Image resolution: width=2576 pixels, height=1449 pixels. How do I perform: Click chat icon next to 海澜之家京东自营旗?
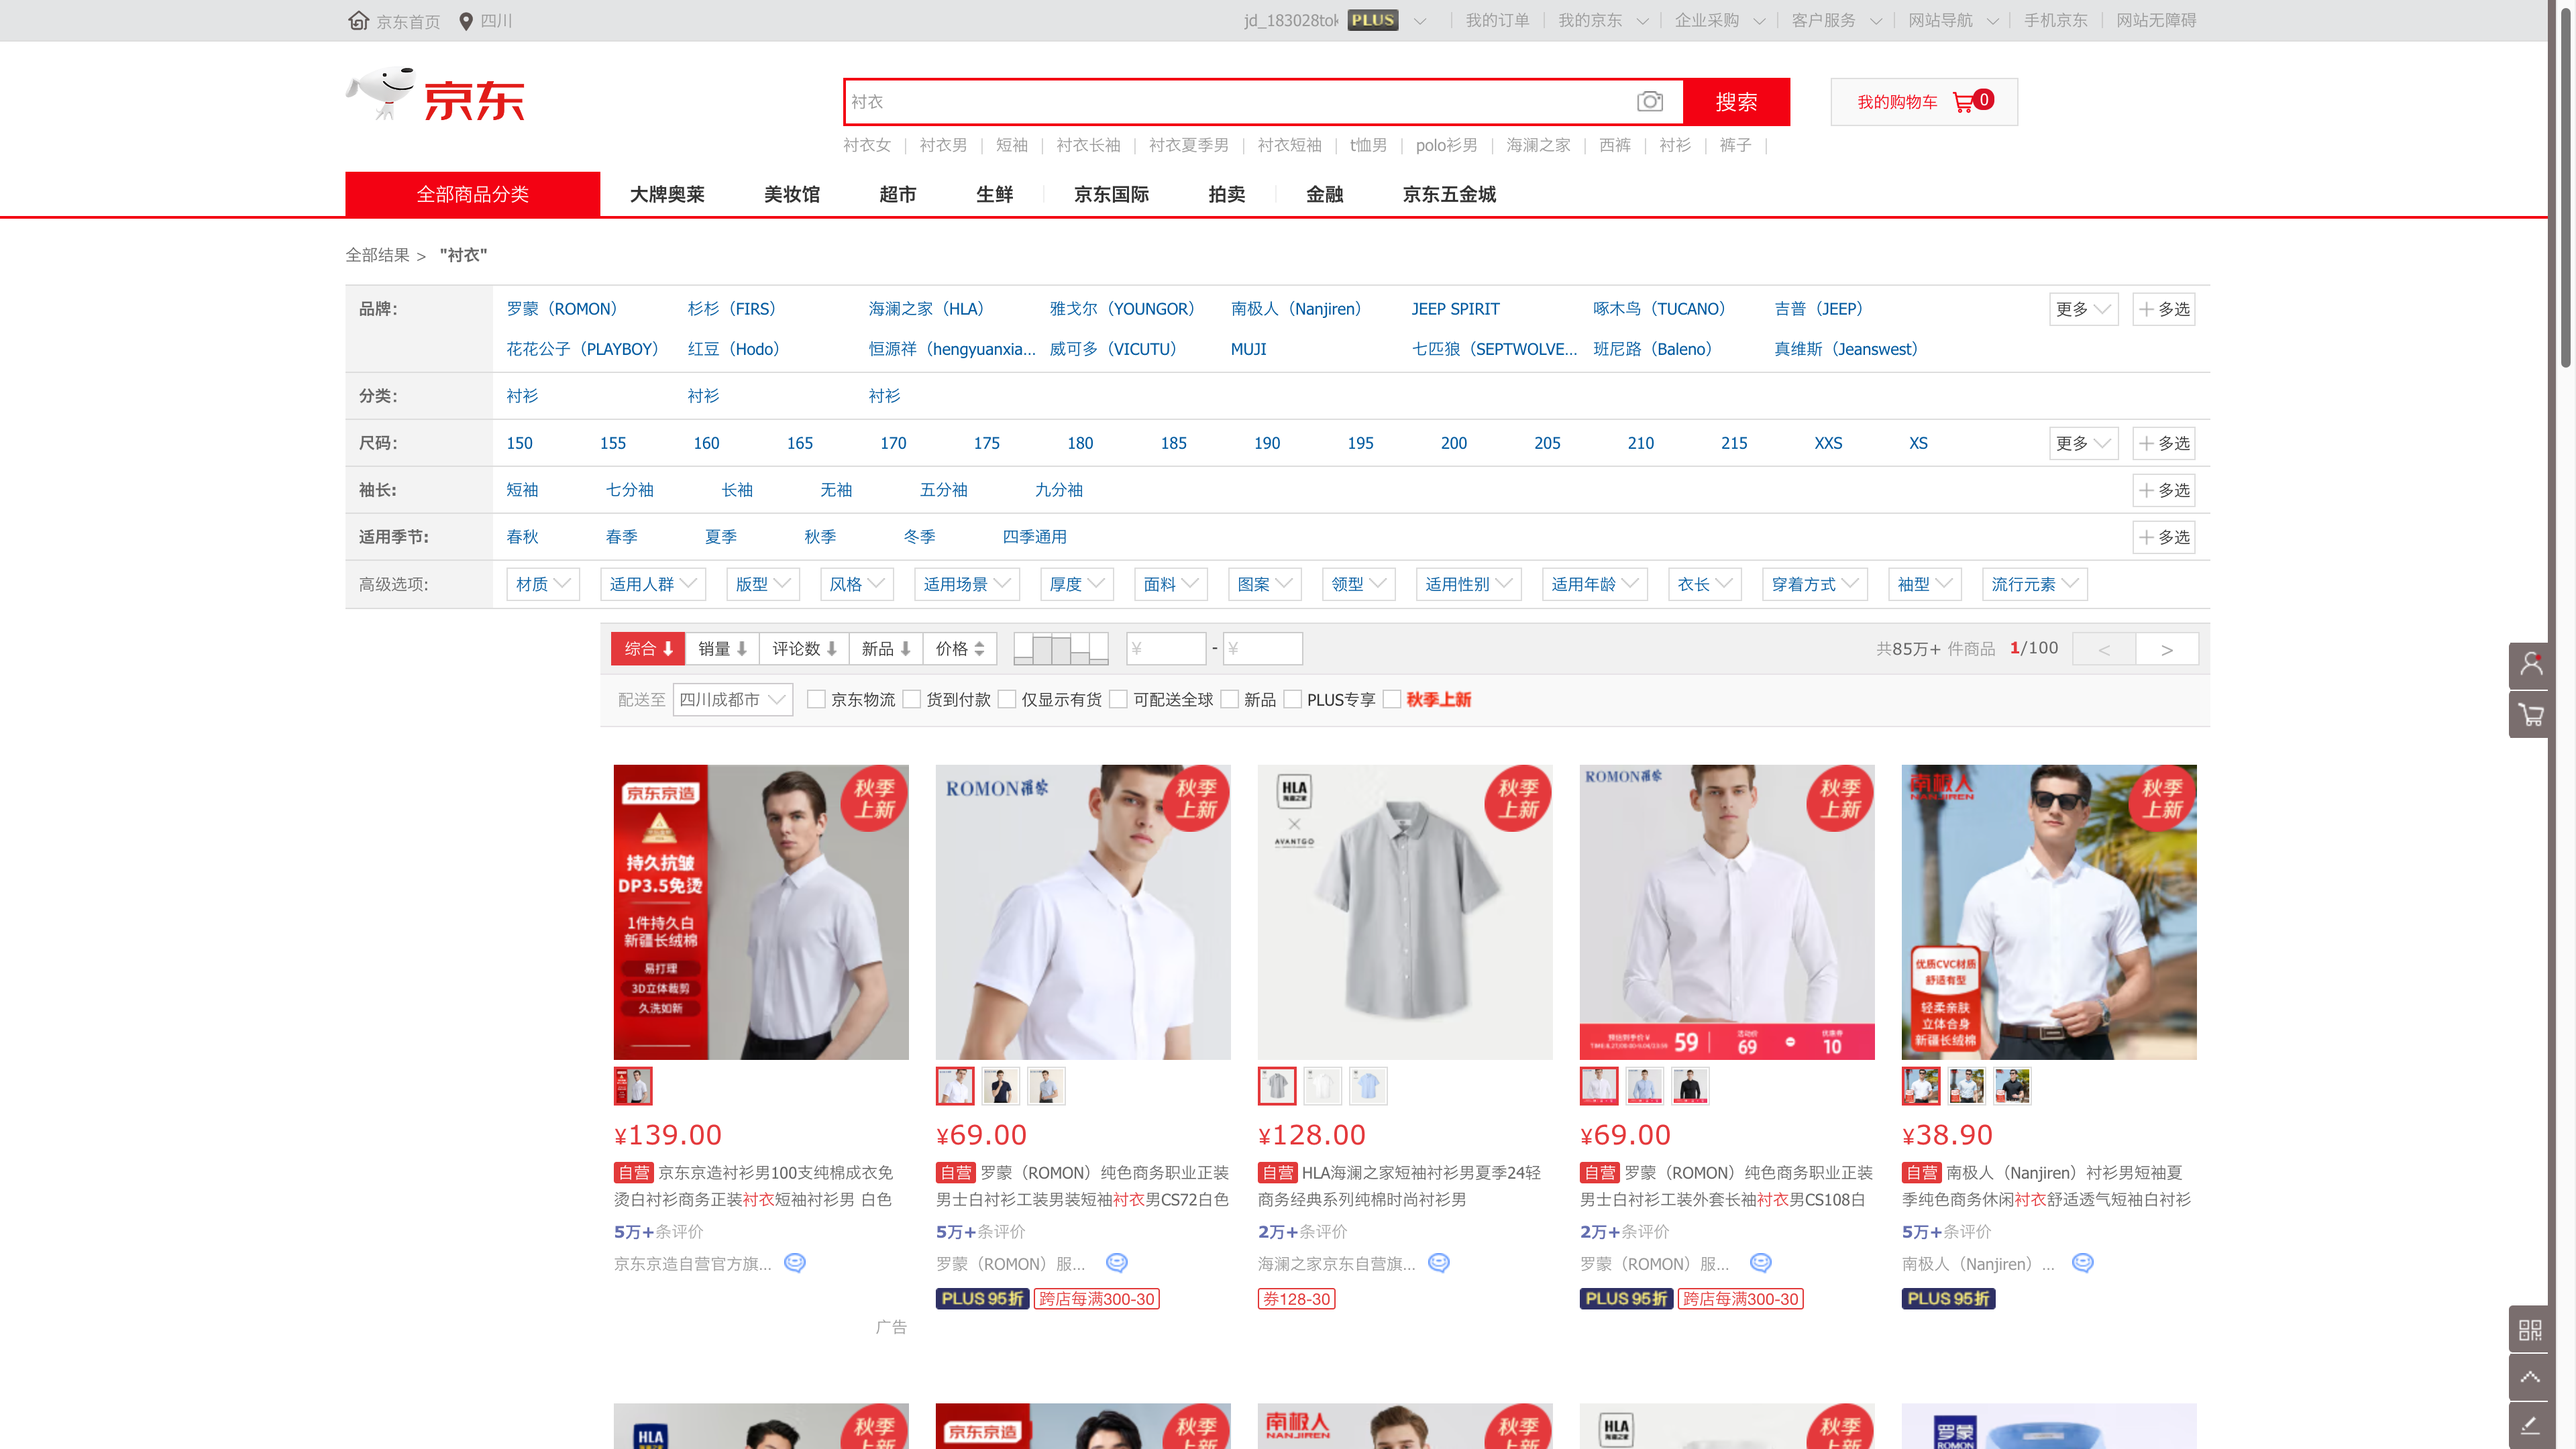pos(1439,1263)
